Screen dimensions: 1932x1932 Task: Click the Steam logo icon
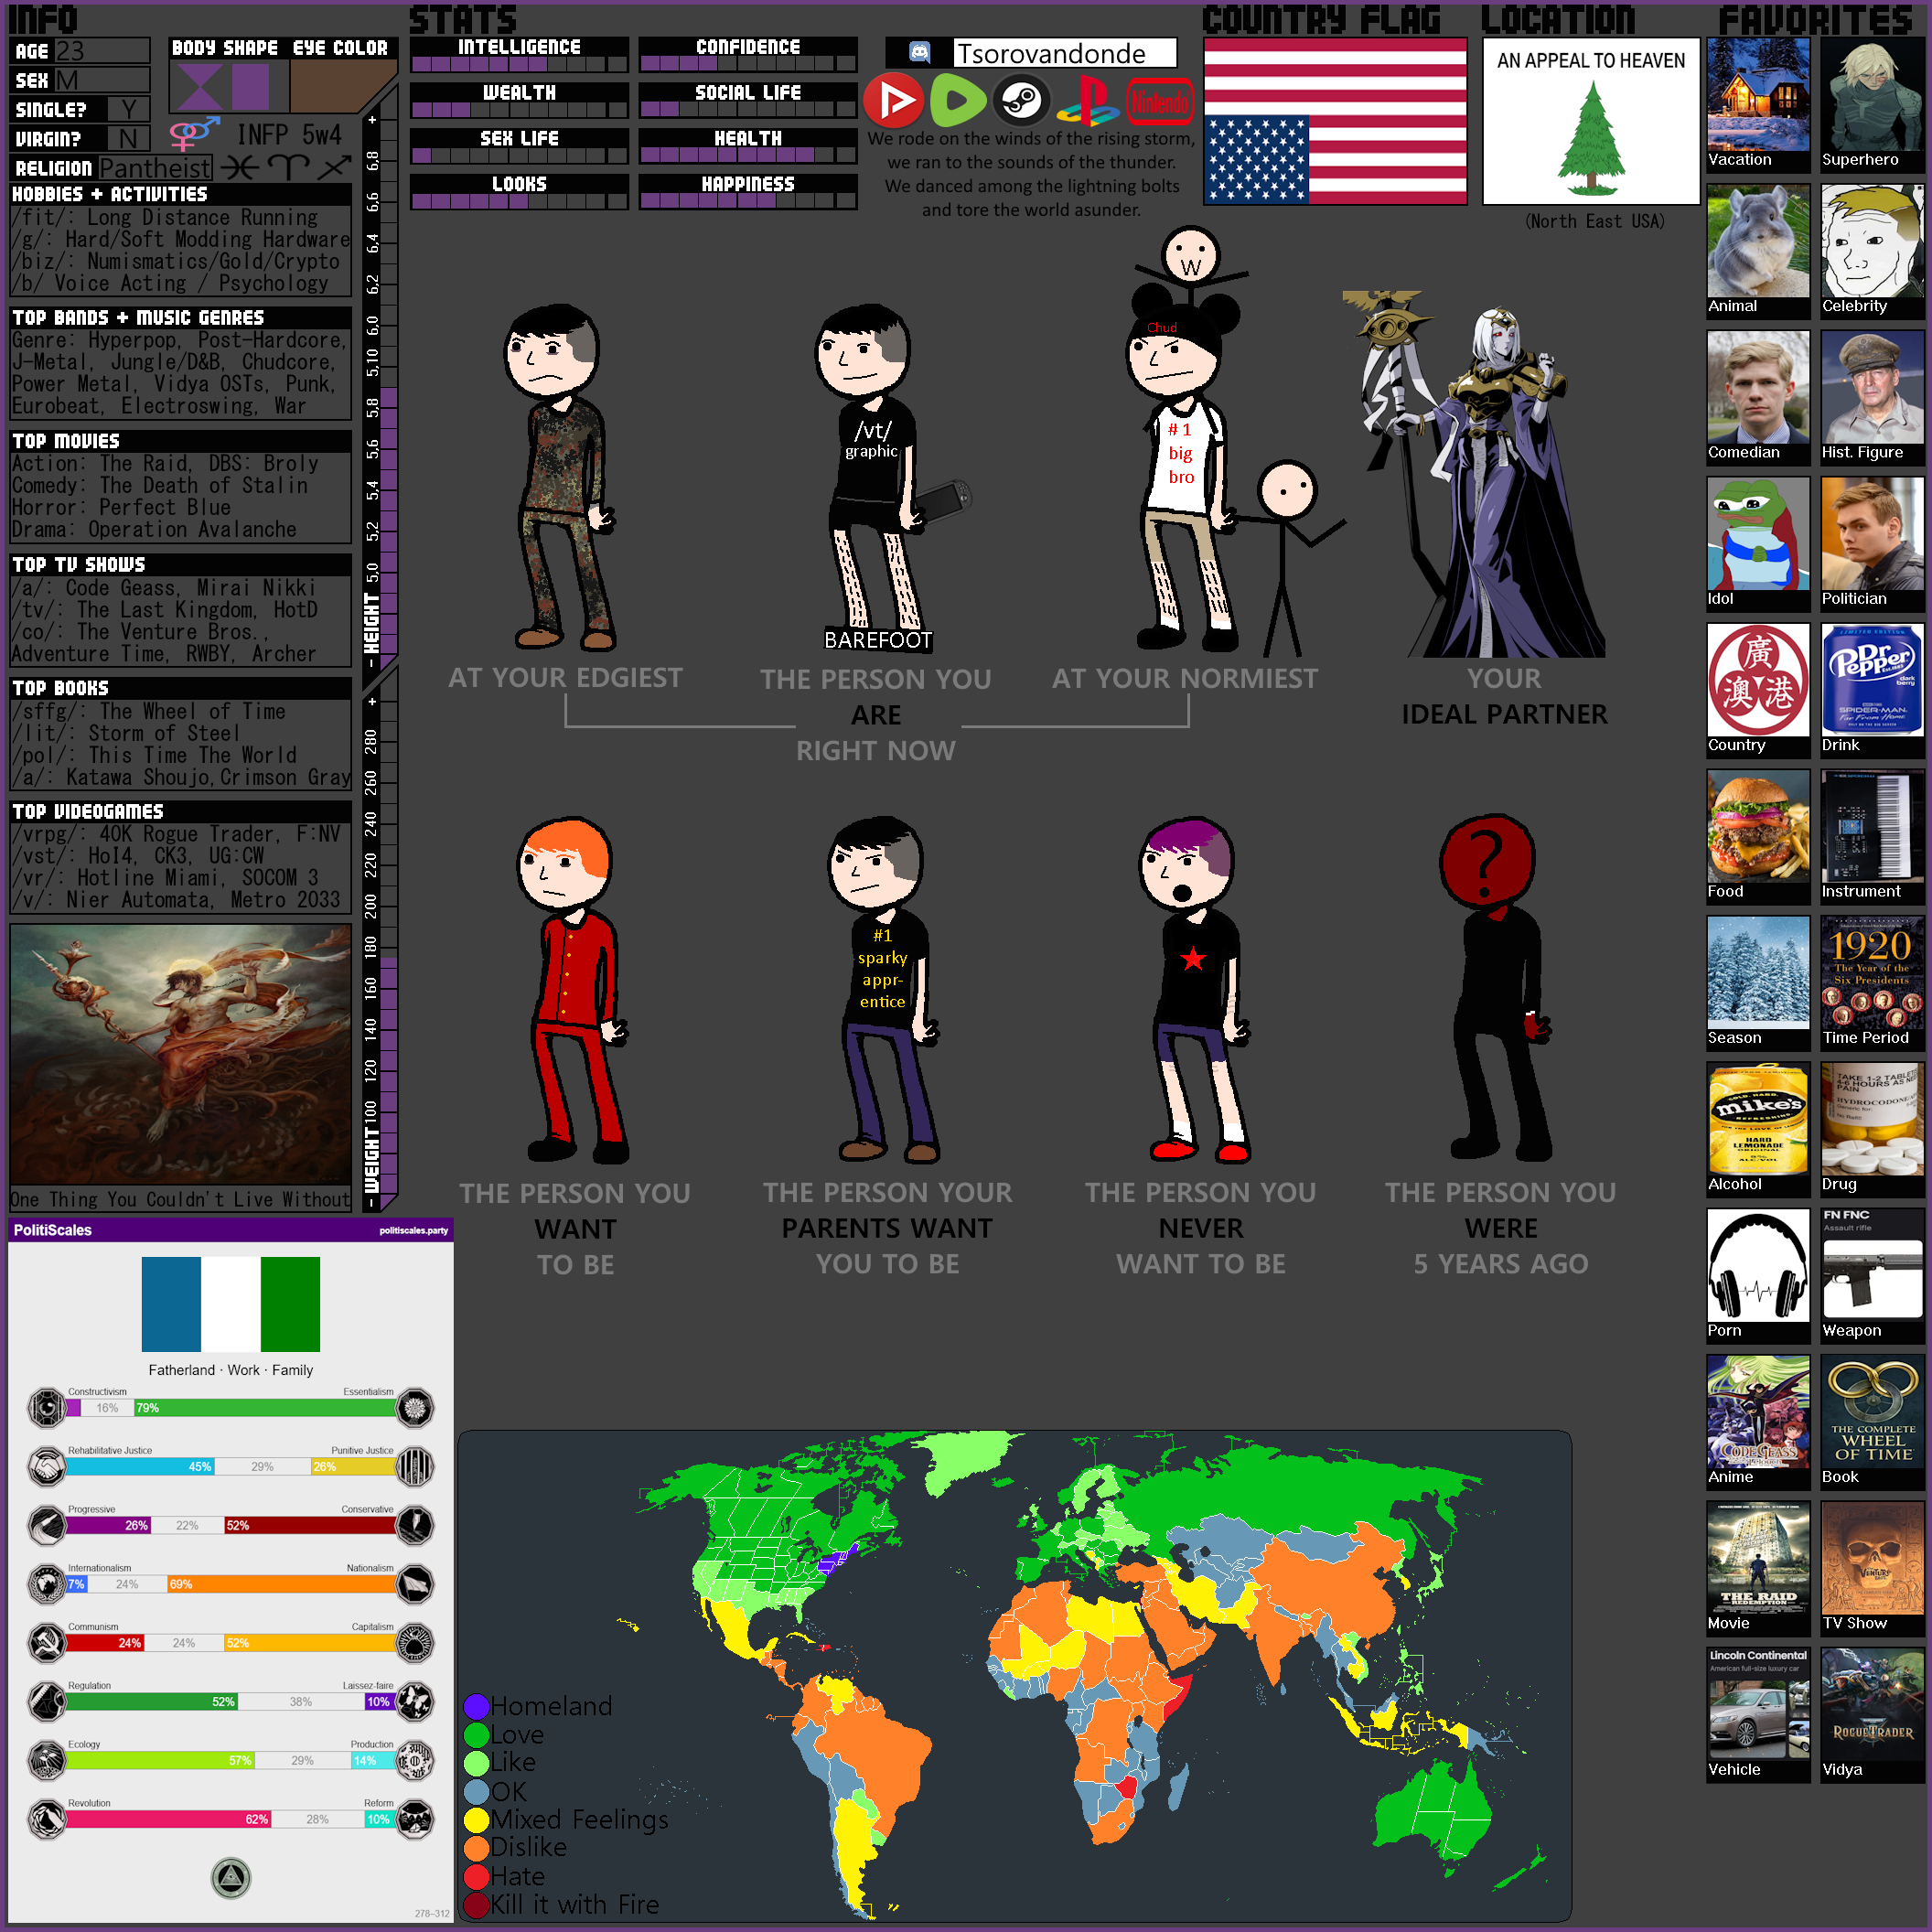coord(1022,100)
